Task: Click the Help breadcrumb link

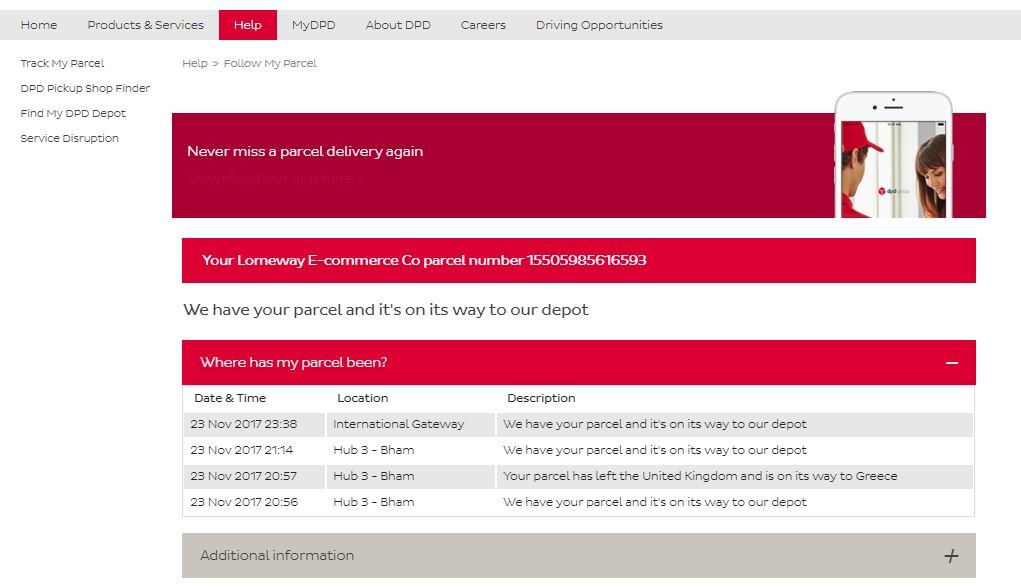Action: [x=195, y=63]
